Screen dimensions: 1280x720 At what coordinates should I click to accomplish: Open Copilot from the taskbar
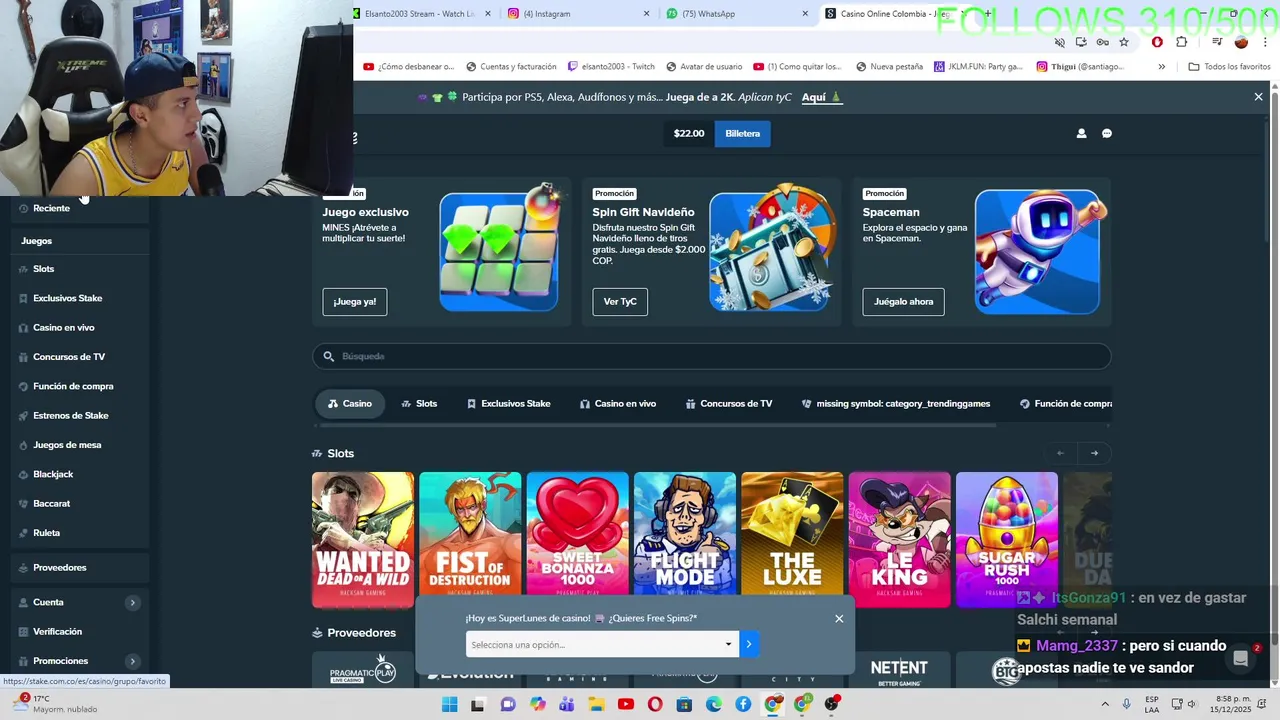click(x=538, y=705)
